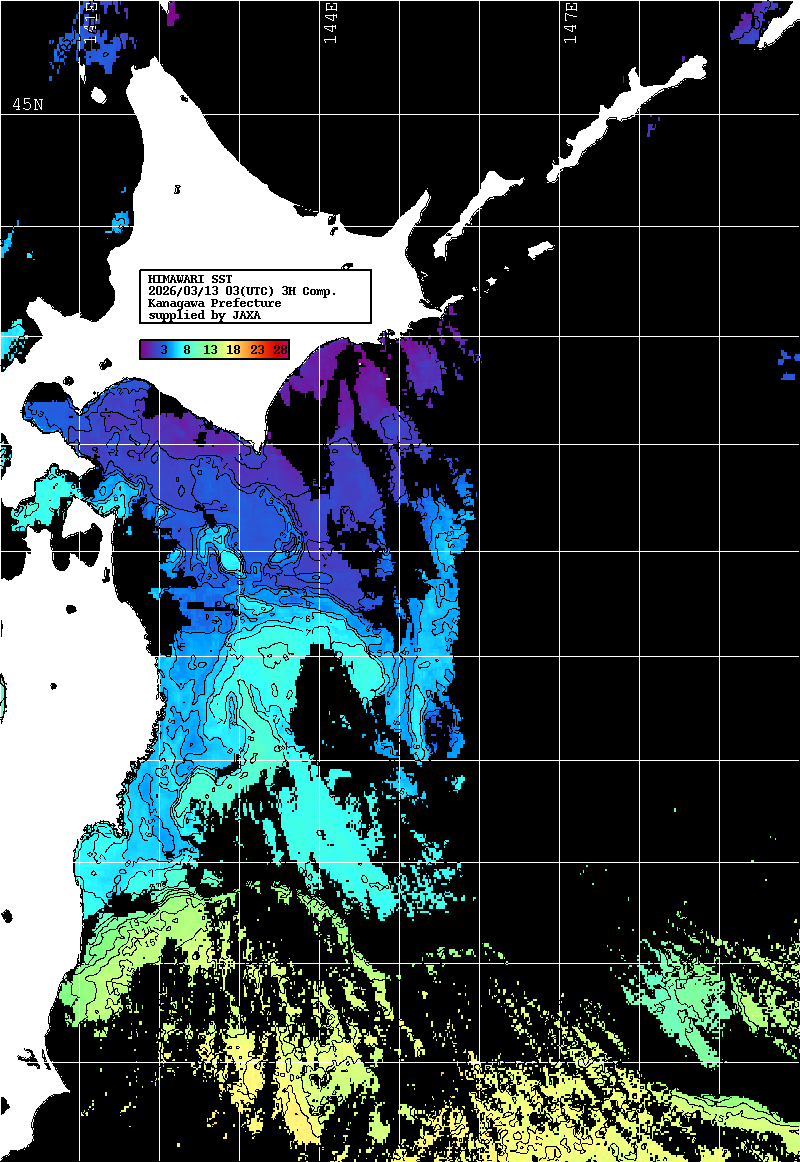Viewport: 800px width, 1162px height.
Task: Click the small white island off Hokkaido's eastern tip
Action: tap(540, 248)
